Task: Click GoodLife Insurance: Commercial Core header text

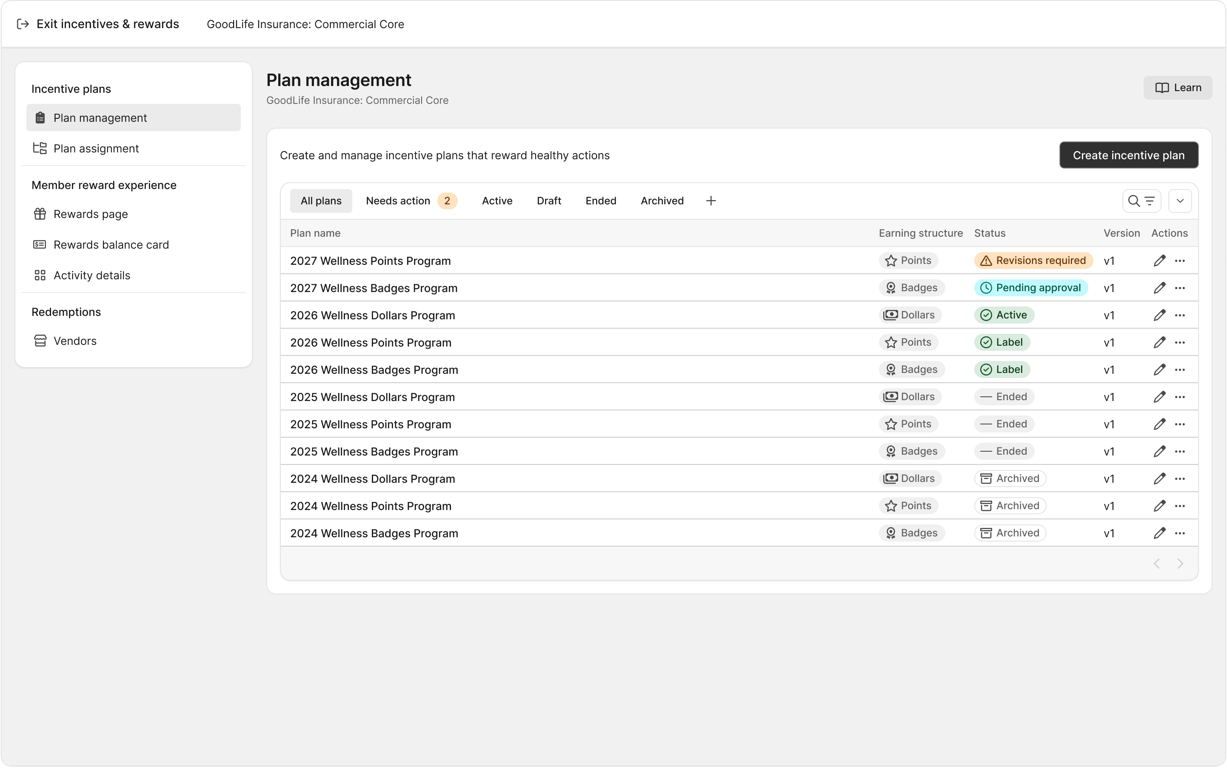Action: point(305,24)
